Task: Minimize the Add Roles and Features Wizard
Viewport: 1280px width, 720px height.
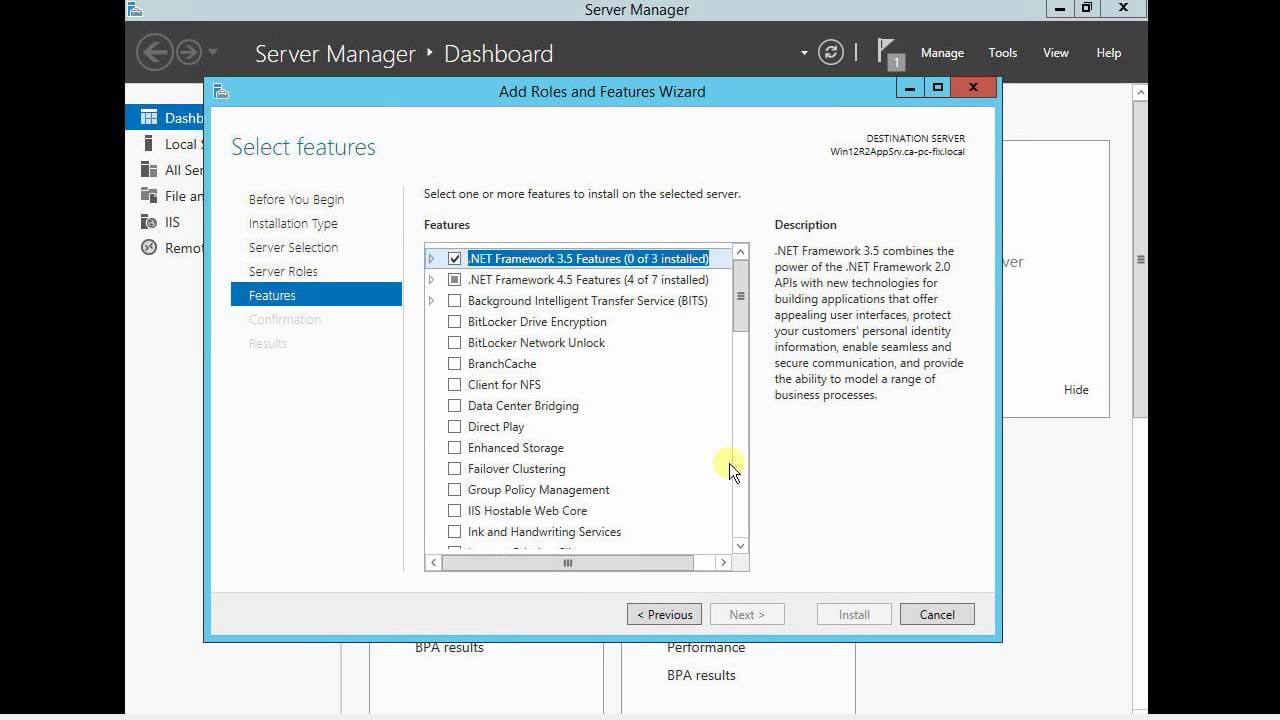Action: click(x=909, y=88)
